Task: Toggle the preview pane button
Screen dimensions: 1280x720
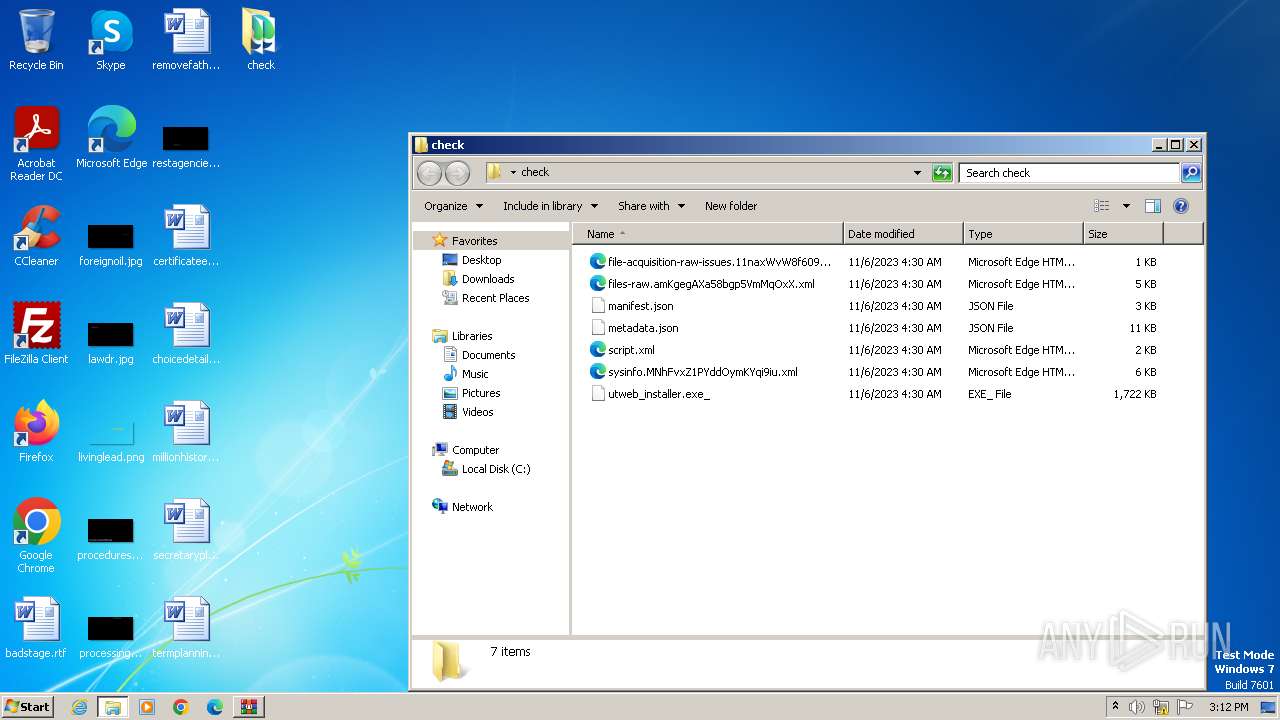Action: pyautogui.click(x=1152, y=206)
